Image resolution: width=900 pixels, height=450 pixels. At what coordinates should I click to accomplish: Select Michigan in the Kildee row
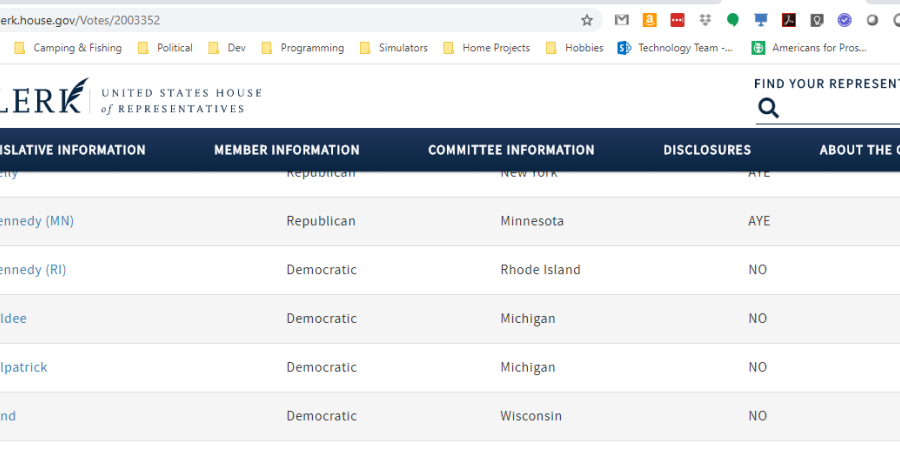527,319
